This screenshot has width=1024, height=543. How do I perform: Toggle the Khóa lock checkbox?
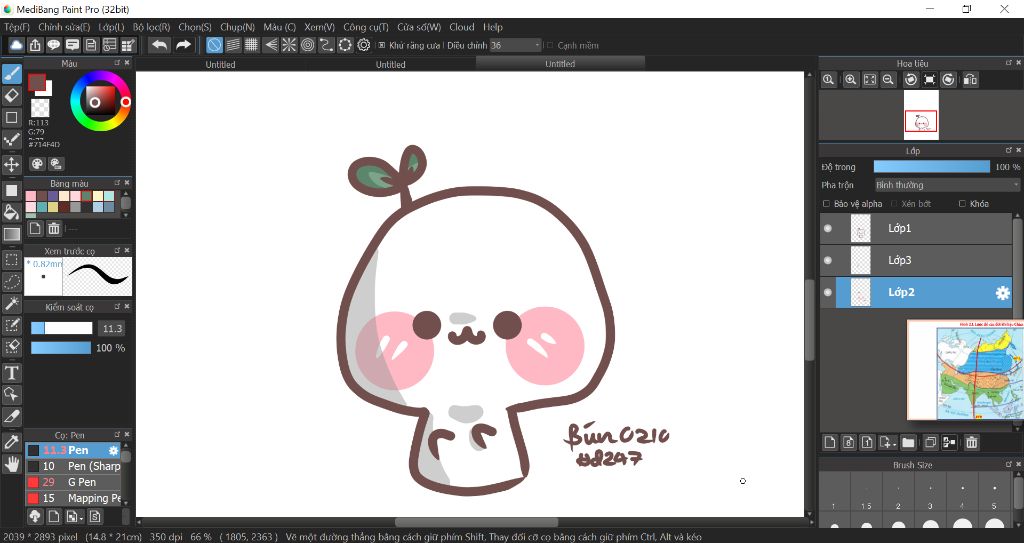pyautogui.click(x=962, y=204)
